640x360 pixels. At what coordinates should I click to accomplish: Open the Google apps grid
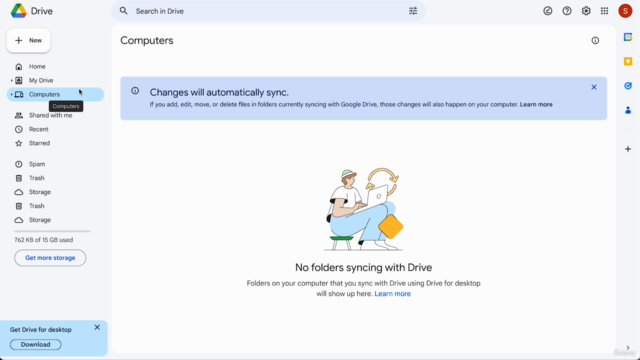coord(604,11)
